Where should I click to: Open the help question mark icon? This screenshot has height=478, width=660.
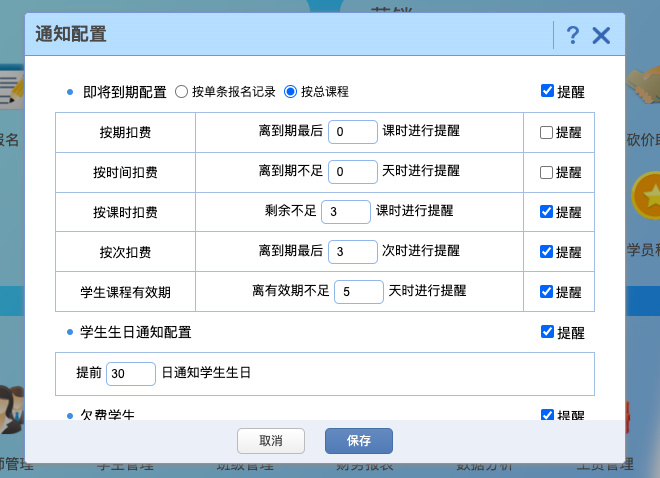(572, 35)
